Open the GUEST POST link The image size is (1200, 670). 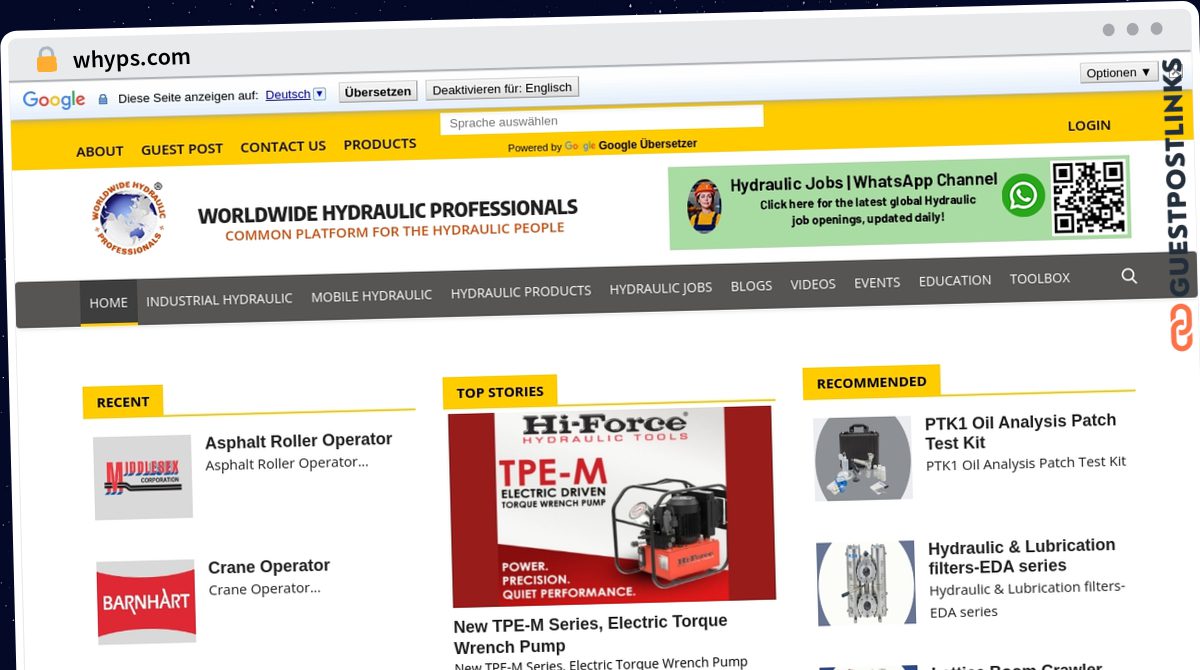[x=182, y=149]
